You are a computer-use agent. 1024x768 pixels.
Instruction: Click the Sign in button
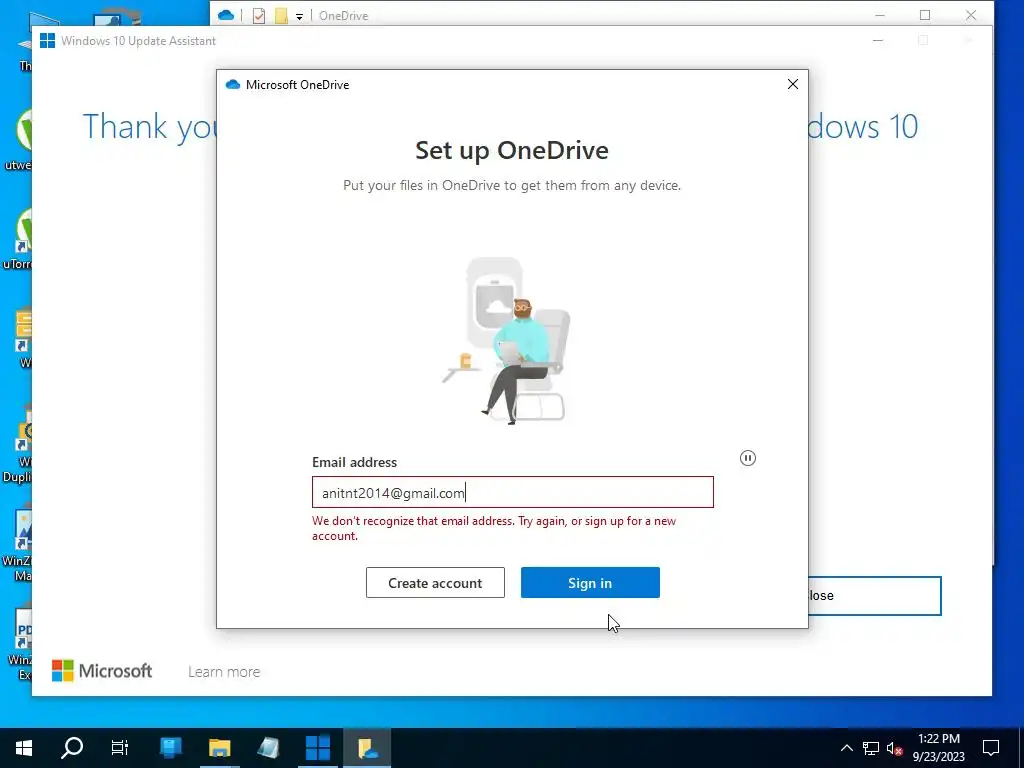[590, 583]
